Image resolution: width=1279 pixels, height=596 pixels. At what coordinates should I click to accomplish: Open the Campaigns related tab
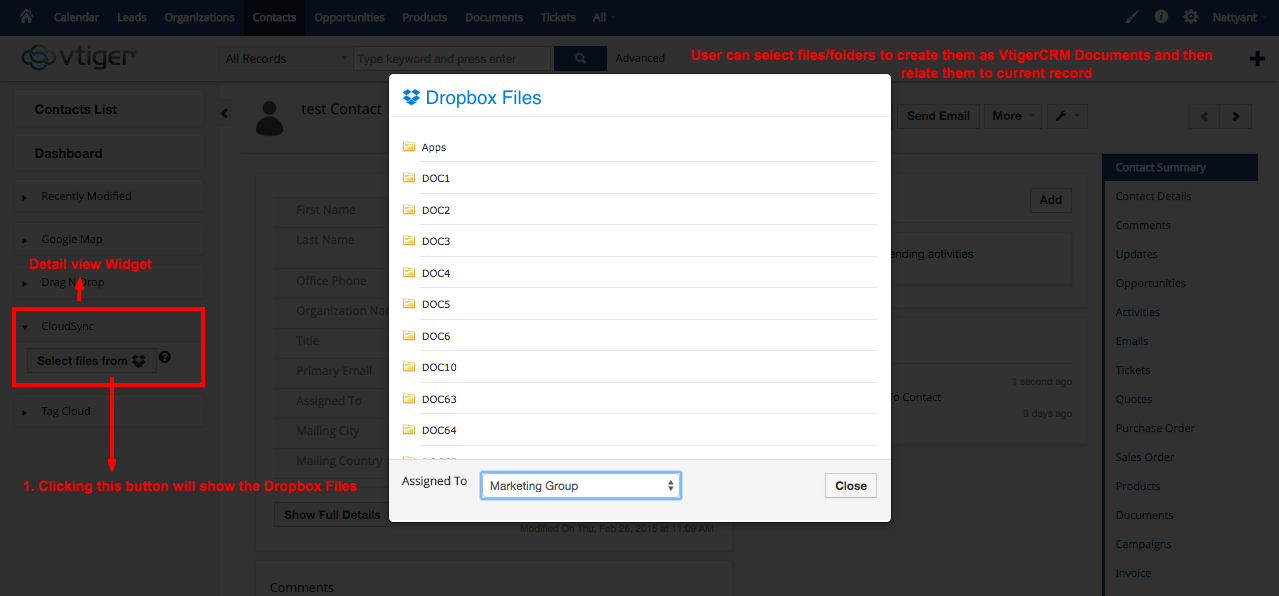(x=1143, y=544)
